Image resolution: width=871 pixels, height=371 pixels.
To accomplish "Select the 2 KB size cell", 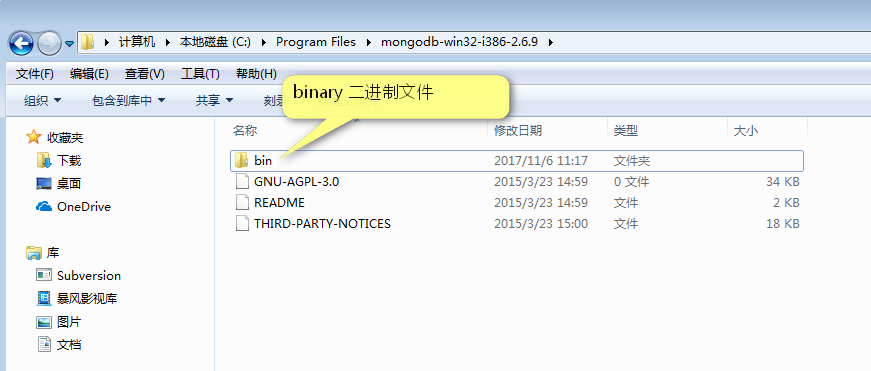I will 786,203.
